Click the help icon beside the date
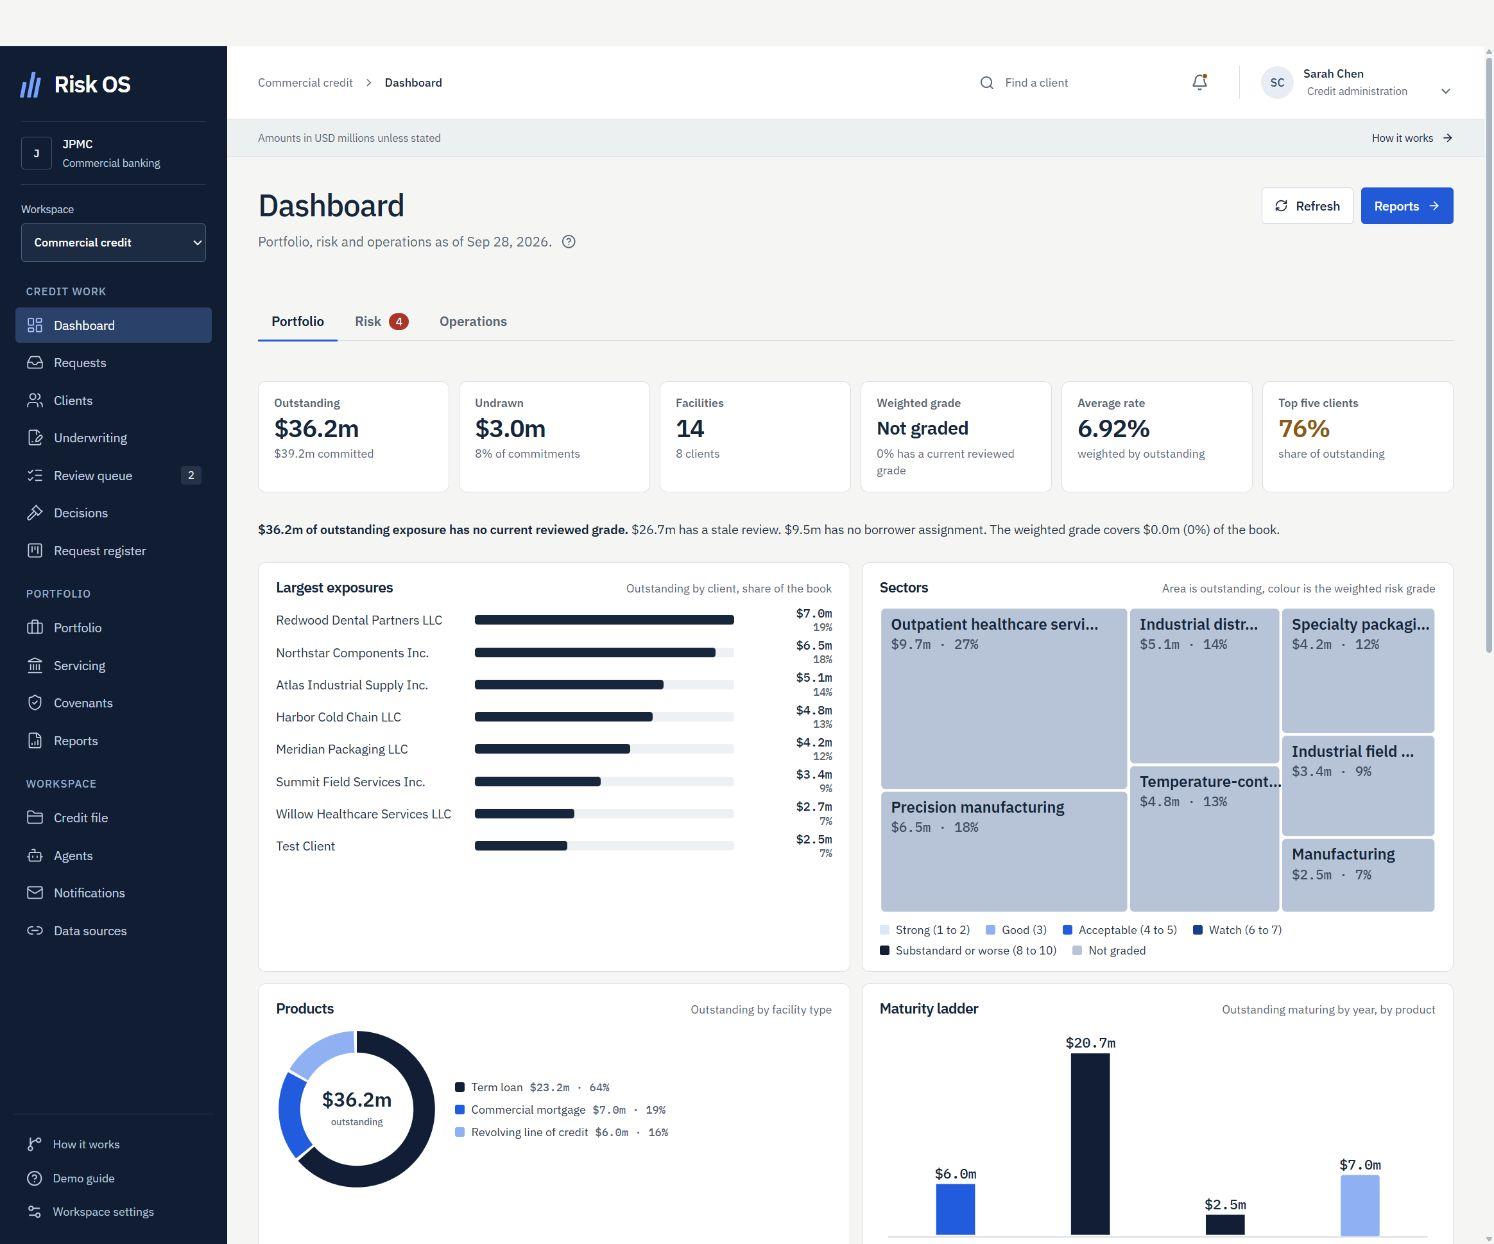The image size is (1494, 1244). (x=569, y=242)
